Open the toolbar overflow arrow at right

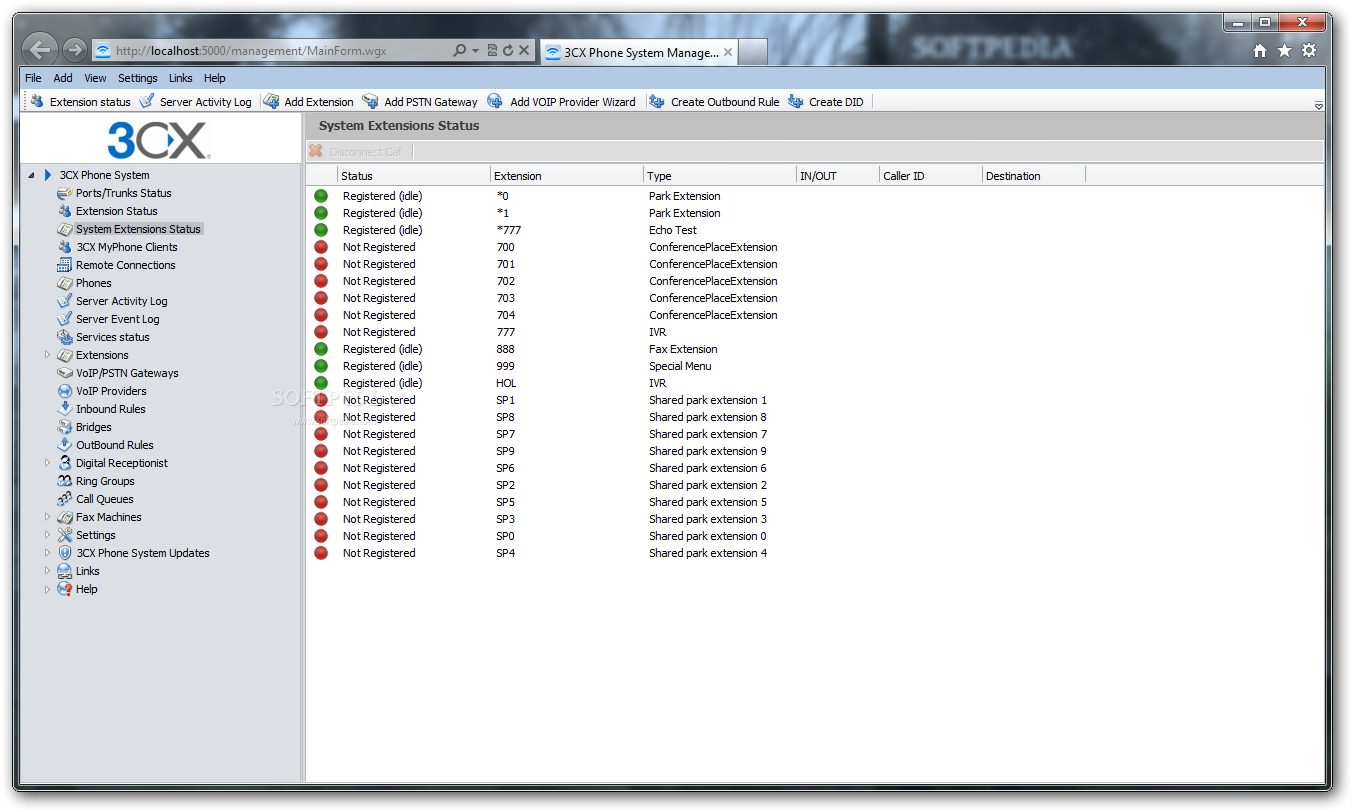pyautogui.click(x=1318, y=105)
